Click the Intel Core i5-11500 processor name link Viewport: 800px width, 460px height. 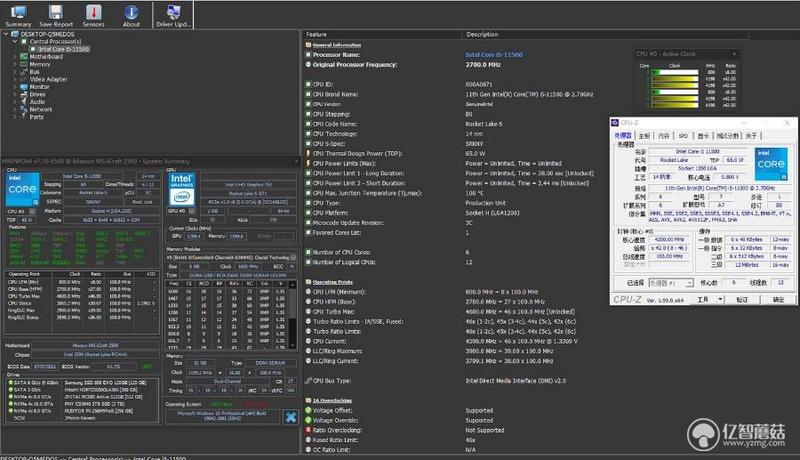[493, 55]
